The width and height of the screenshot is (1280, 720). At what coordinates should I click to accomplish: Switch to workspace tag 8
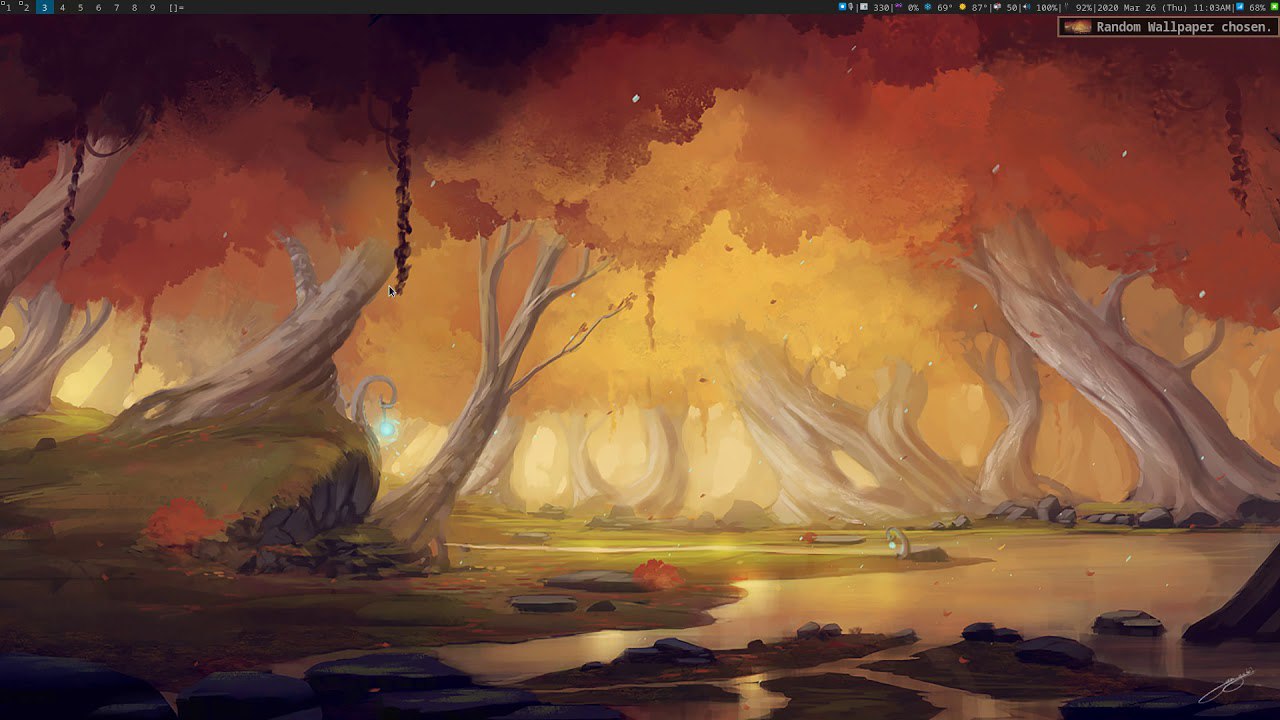tap(134, 7)
